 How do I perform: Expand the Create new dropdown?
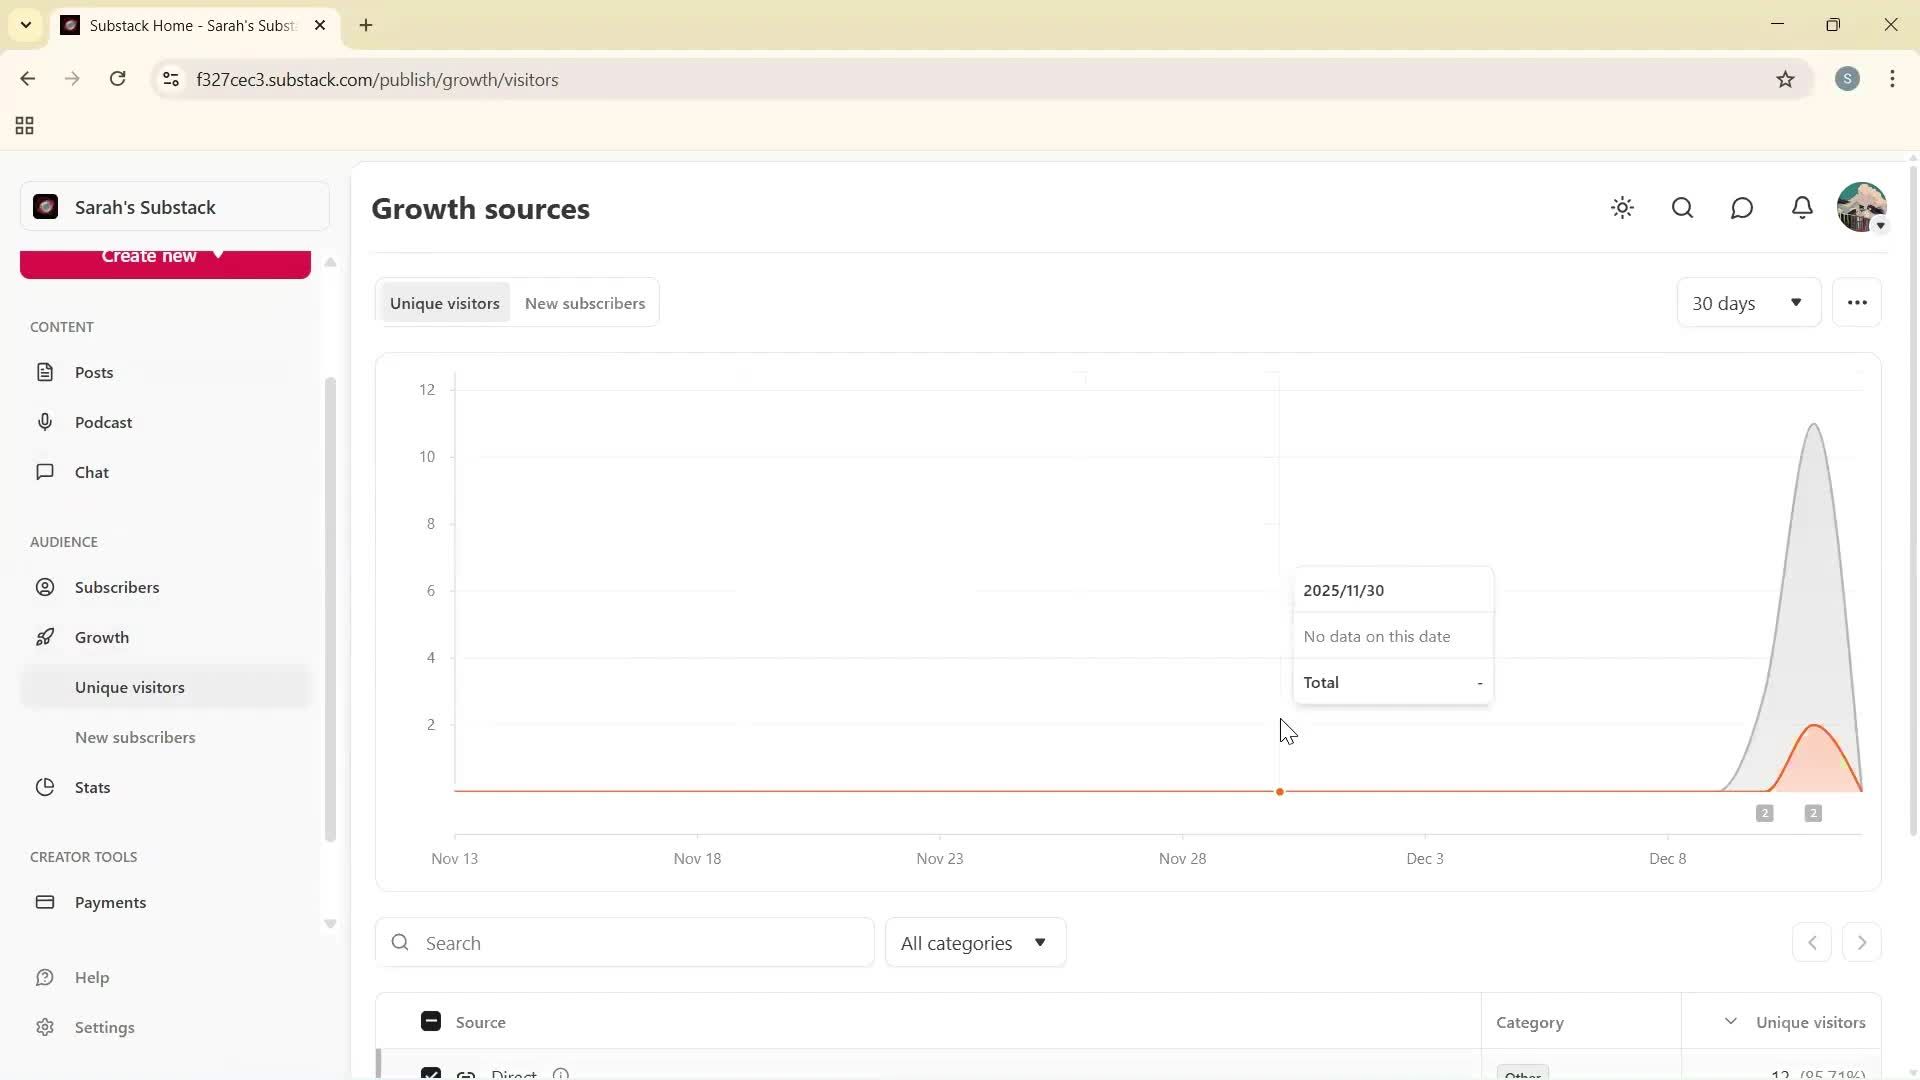click(164, 258)
